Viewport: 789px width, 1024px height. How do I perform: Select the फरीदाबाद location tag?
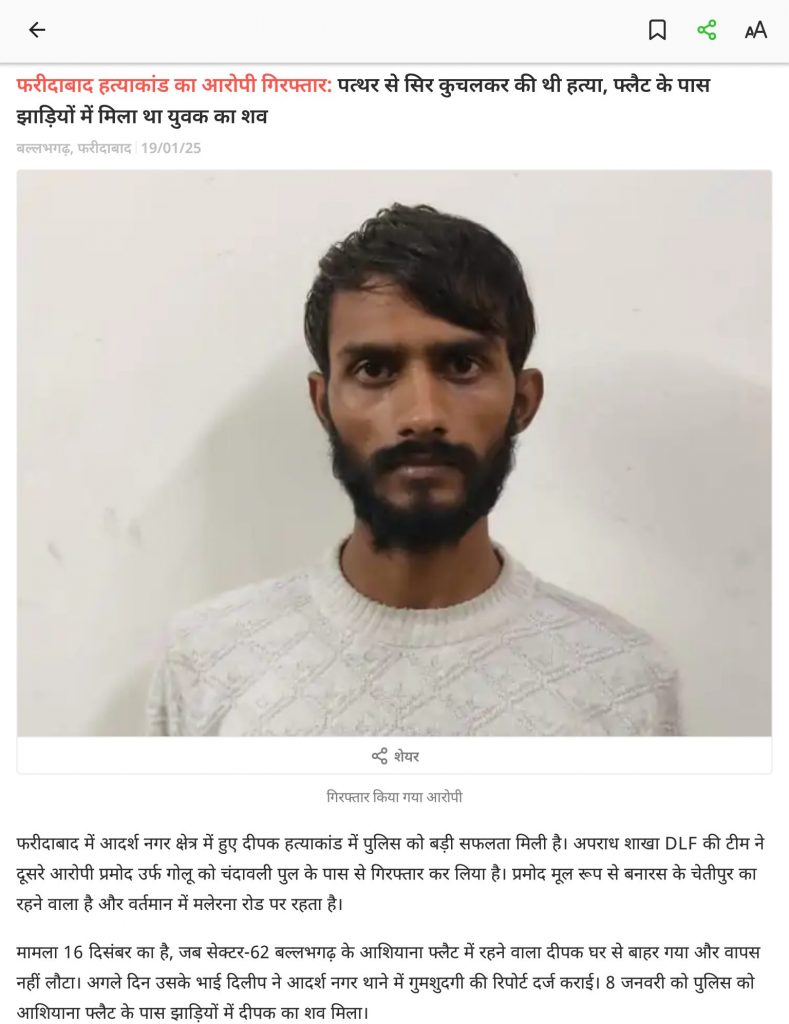click(104, 148)
